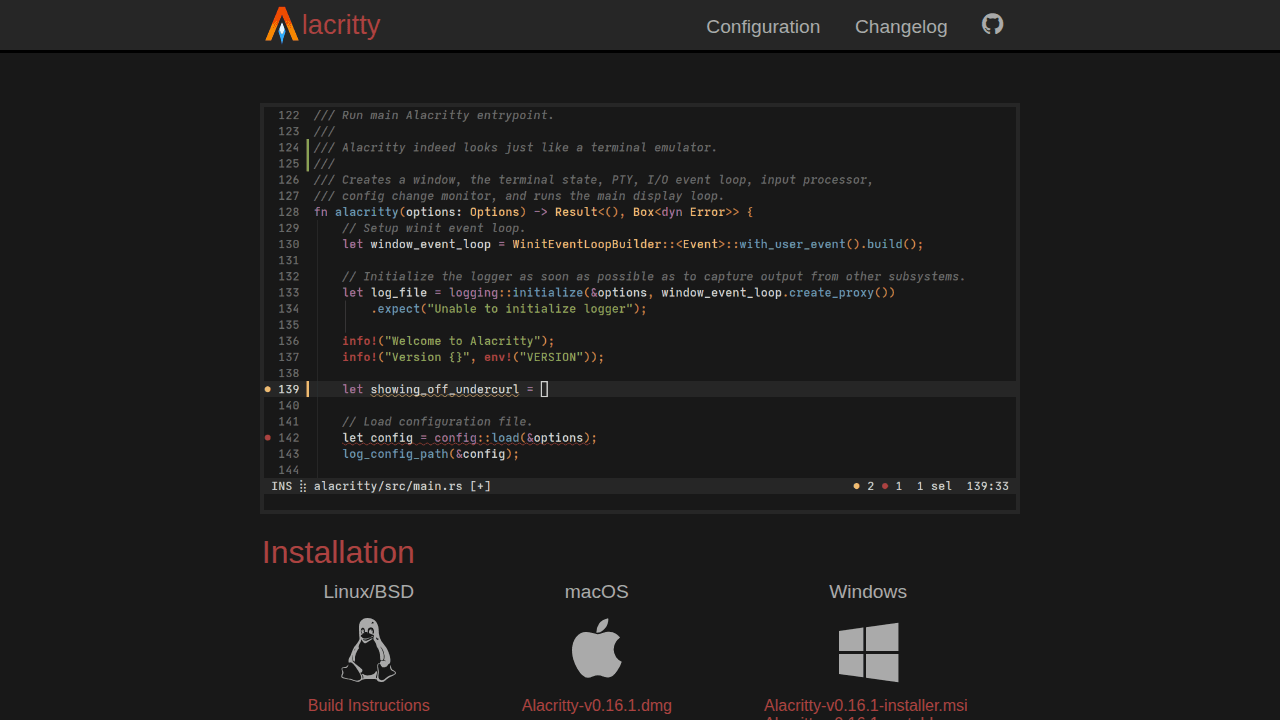Download Alacritty-v0.16.1.dmg for macOS
This screenshot has height=720, width=1280.
(x=597, y=705)
